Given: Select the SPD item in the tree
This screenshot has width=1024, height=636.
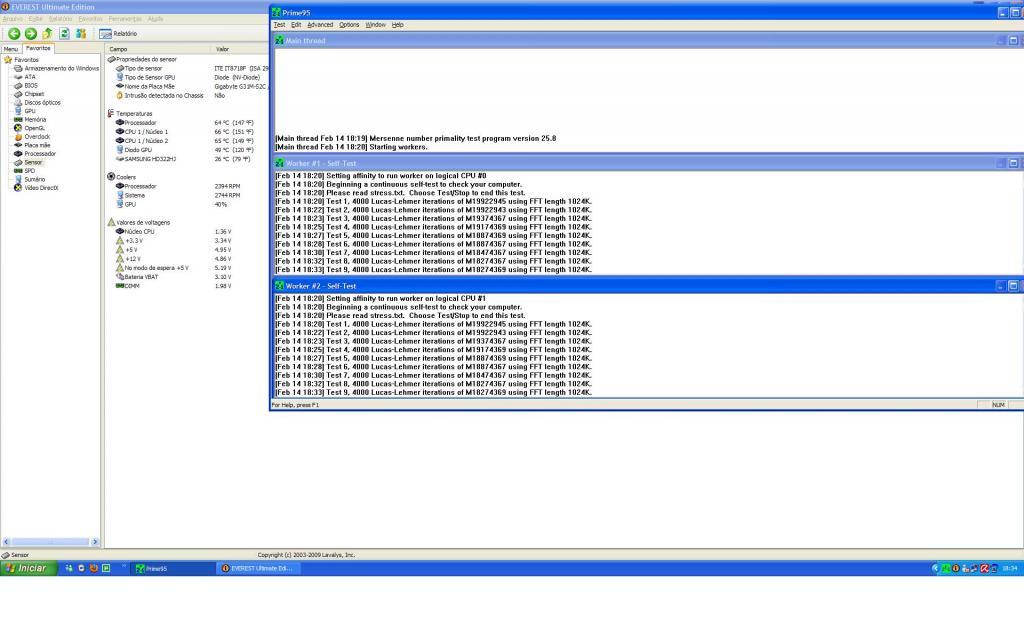Looking at the screenshot, I should 25,170.
